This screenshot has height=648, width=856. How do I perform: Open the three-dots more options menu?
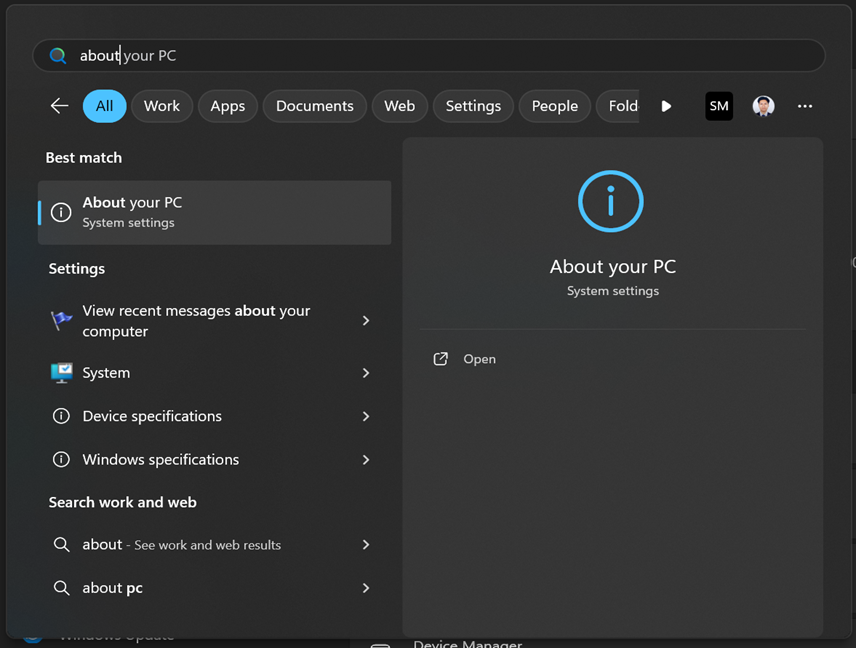805,106
